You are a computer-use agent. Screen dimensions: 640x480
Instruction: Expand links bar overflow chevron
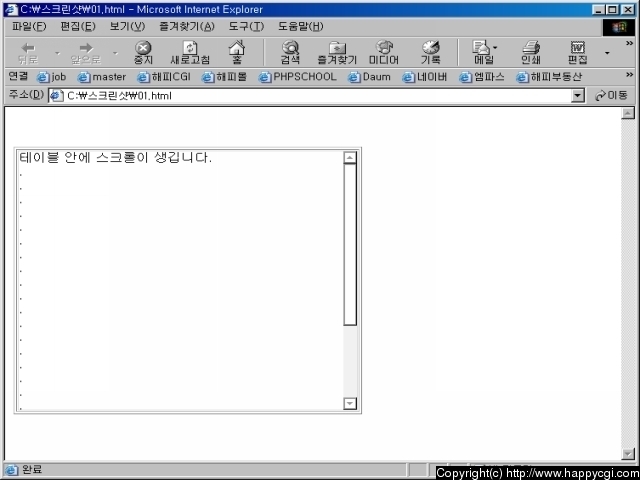(x=629, y=74)
